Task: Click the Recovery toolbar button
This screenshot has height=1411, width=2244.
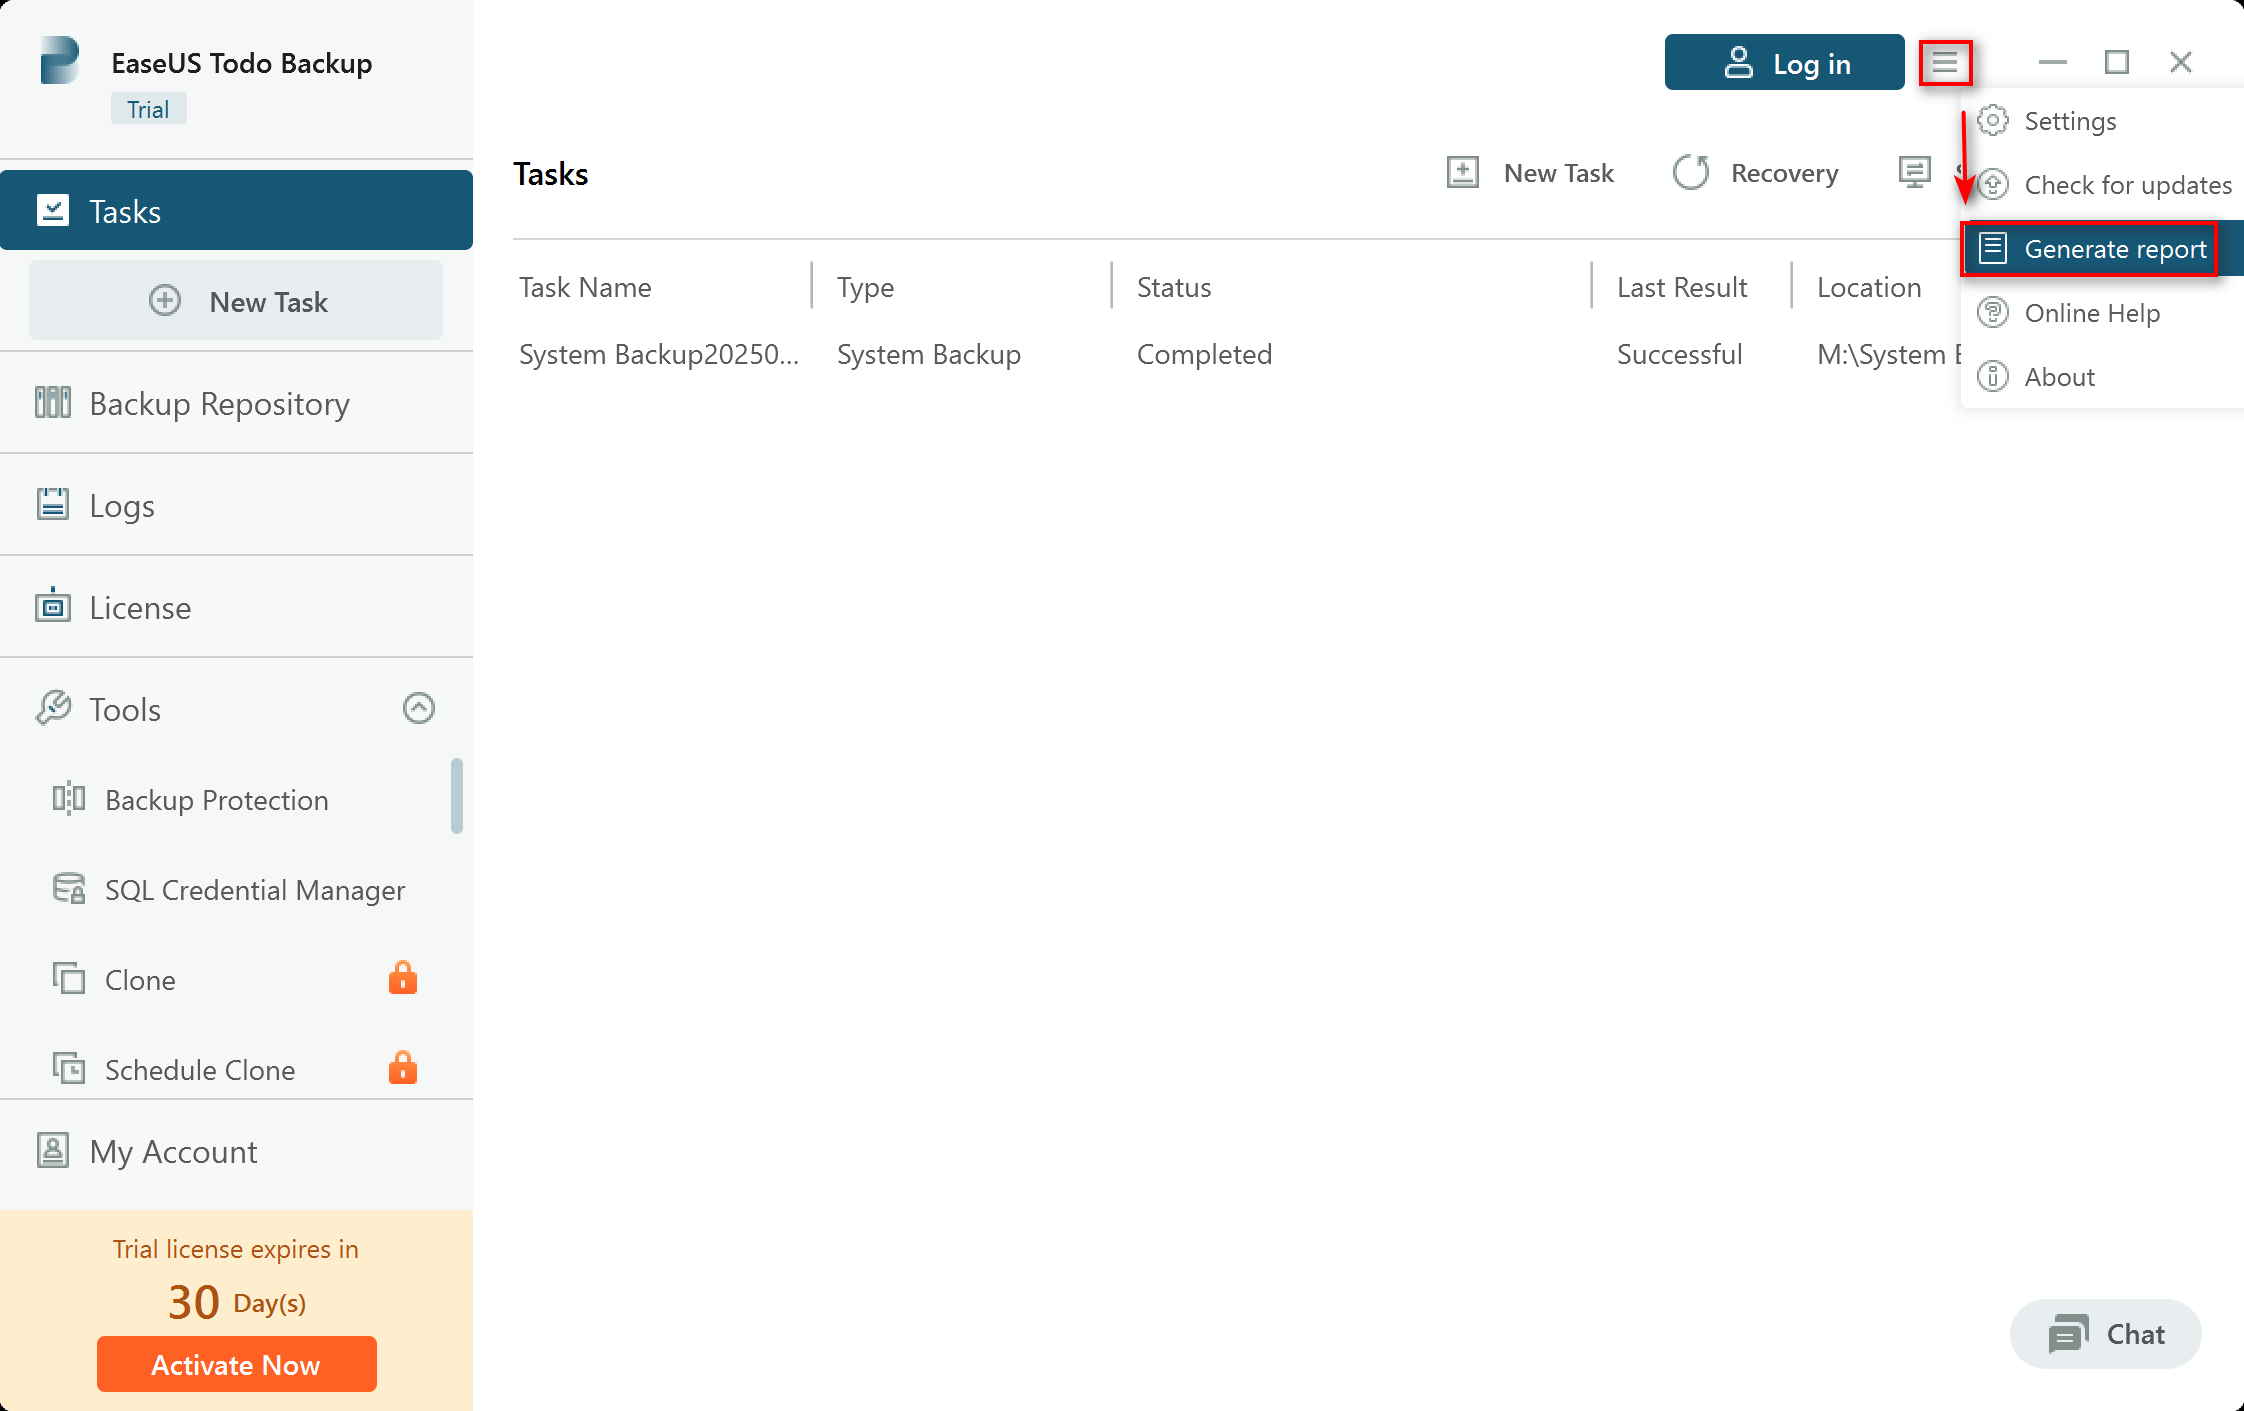Action: click(x=1755, y=172)
